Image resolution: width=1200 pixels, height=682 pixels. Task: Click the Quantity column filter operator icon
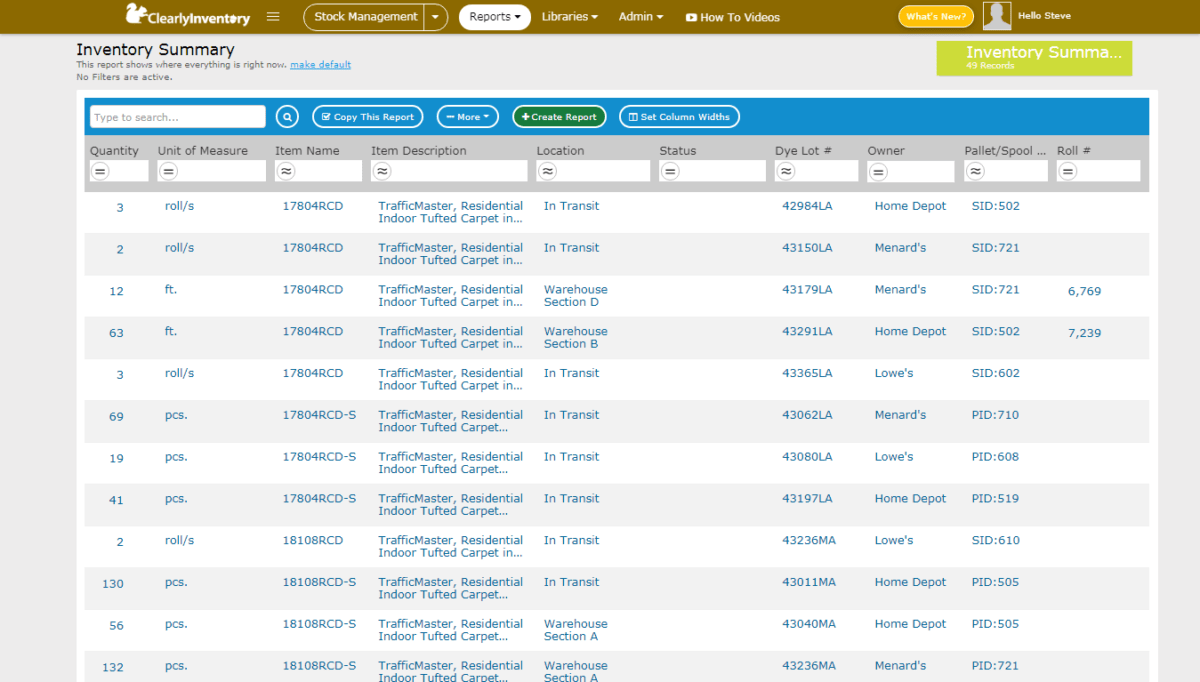pos(99,171)
